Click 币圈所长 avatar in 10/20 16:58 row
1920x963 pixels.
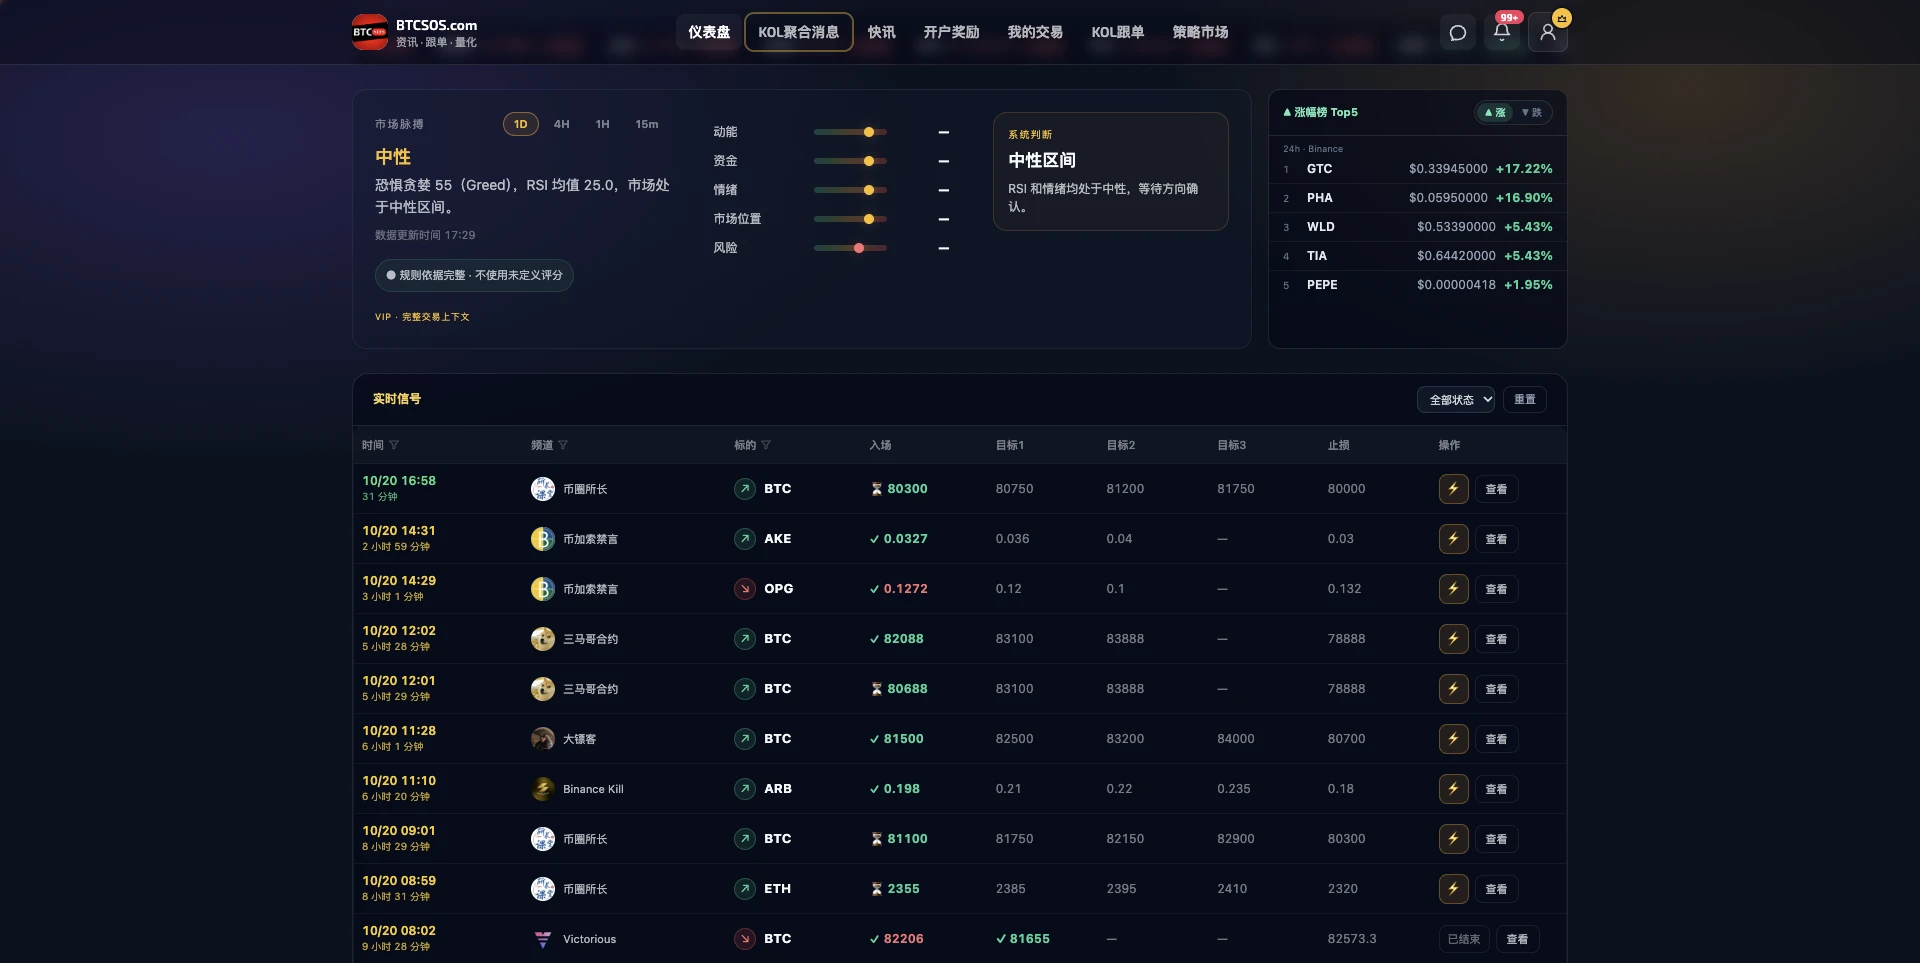[543, 489]
